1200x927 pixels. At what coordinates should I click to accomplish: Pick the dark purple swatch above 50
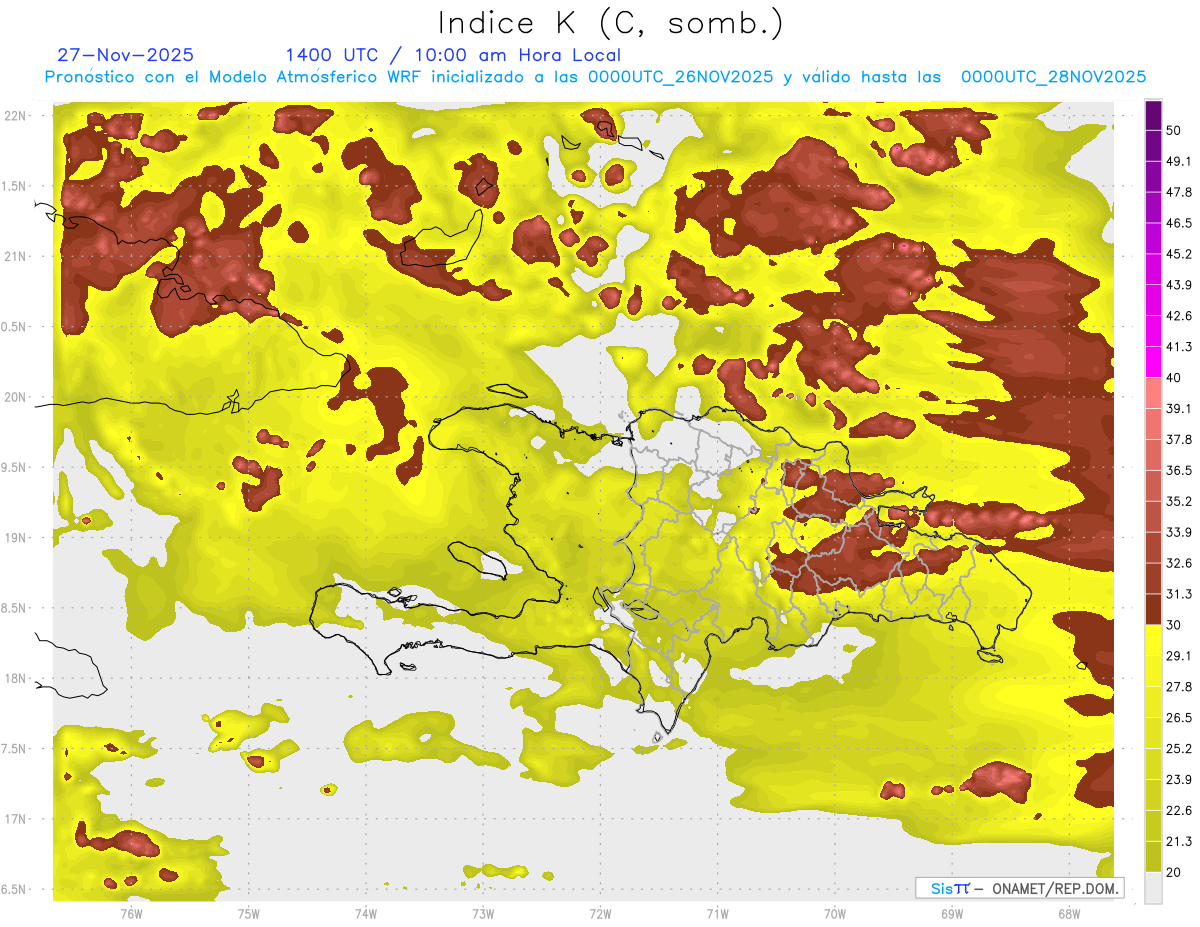point(1153,115)
